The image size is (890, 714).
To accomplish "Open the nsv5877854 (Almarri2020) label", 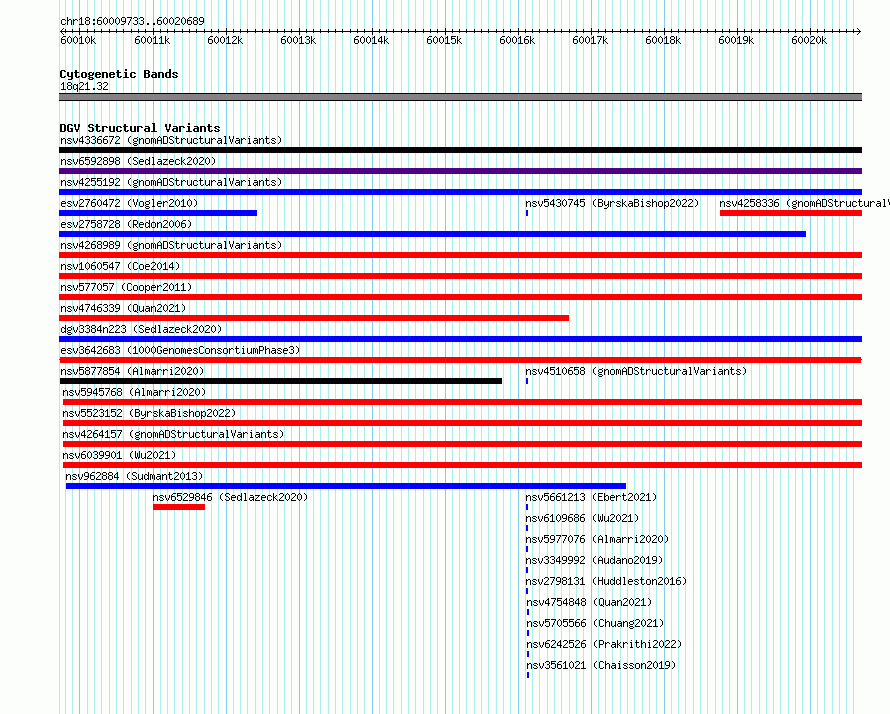I will (x=132, y=371).
